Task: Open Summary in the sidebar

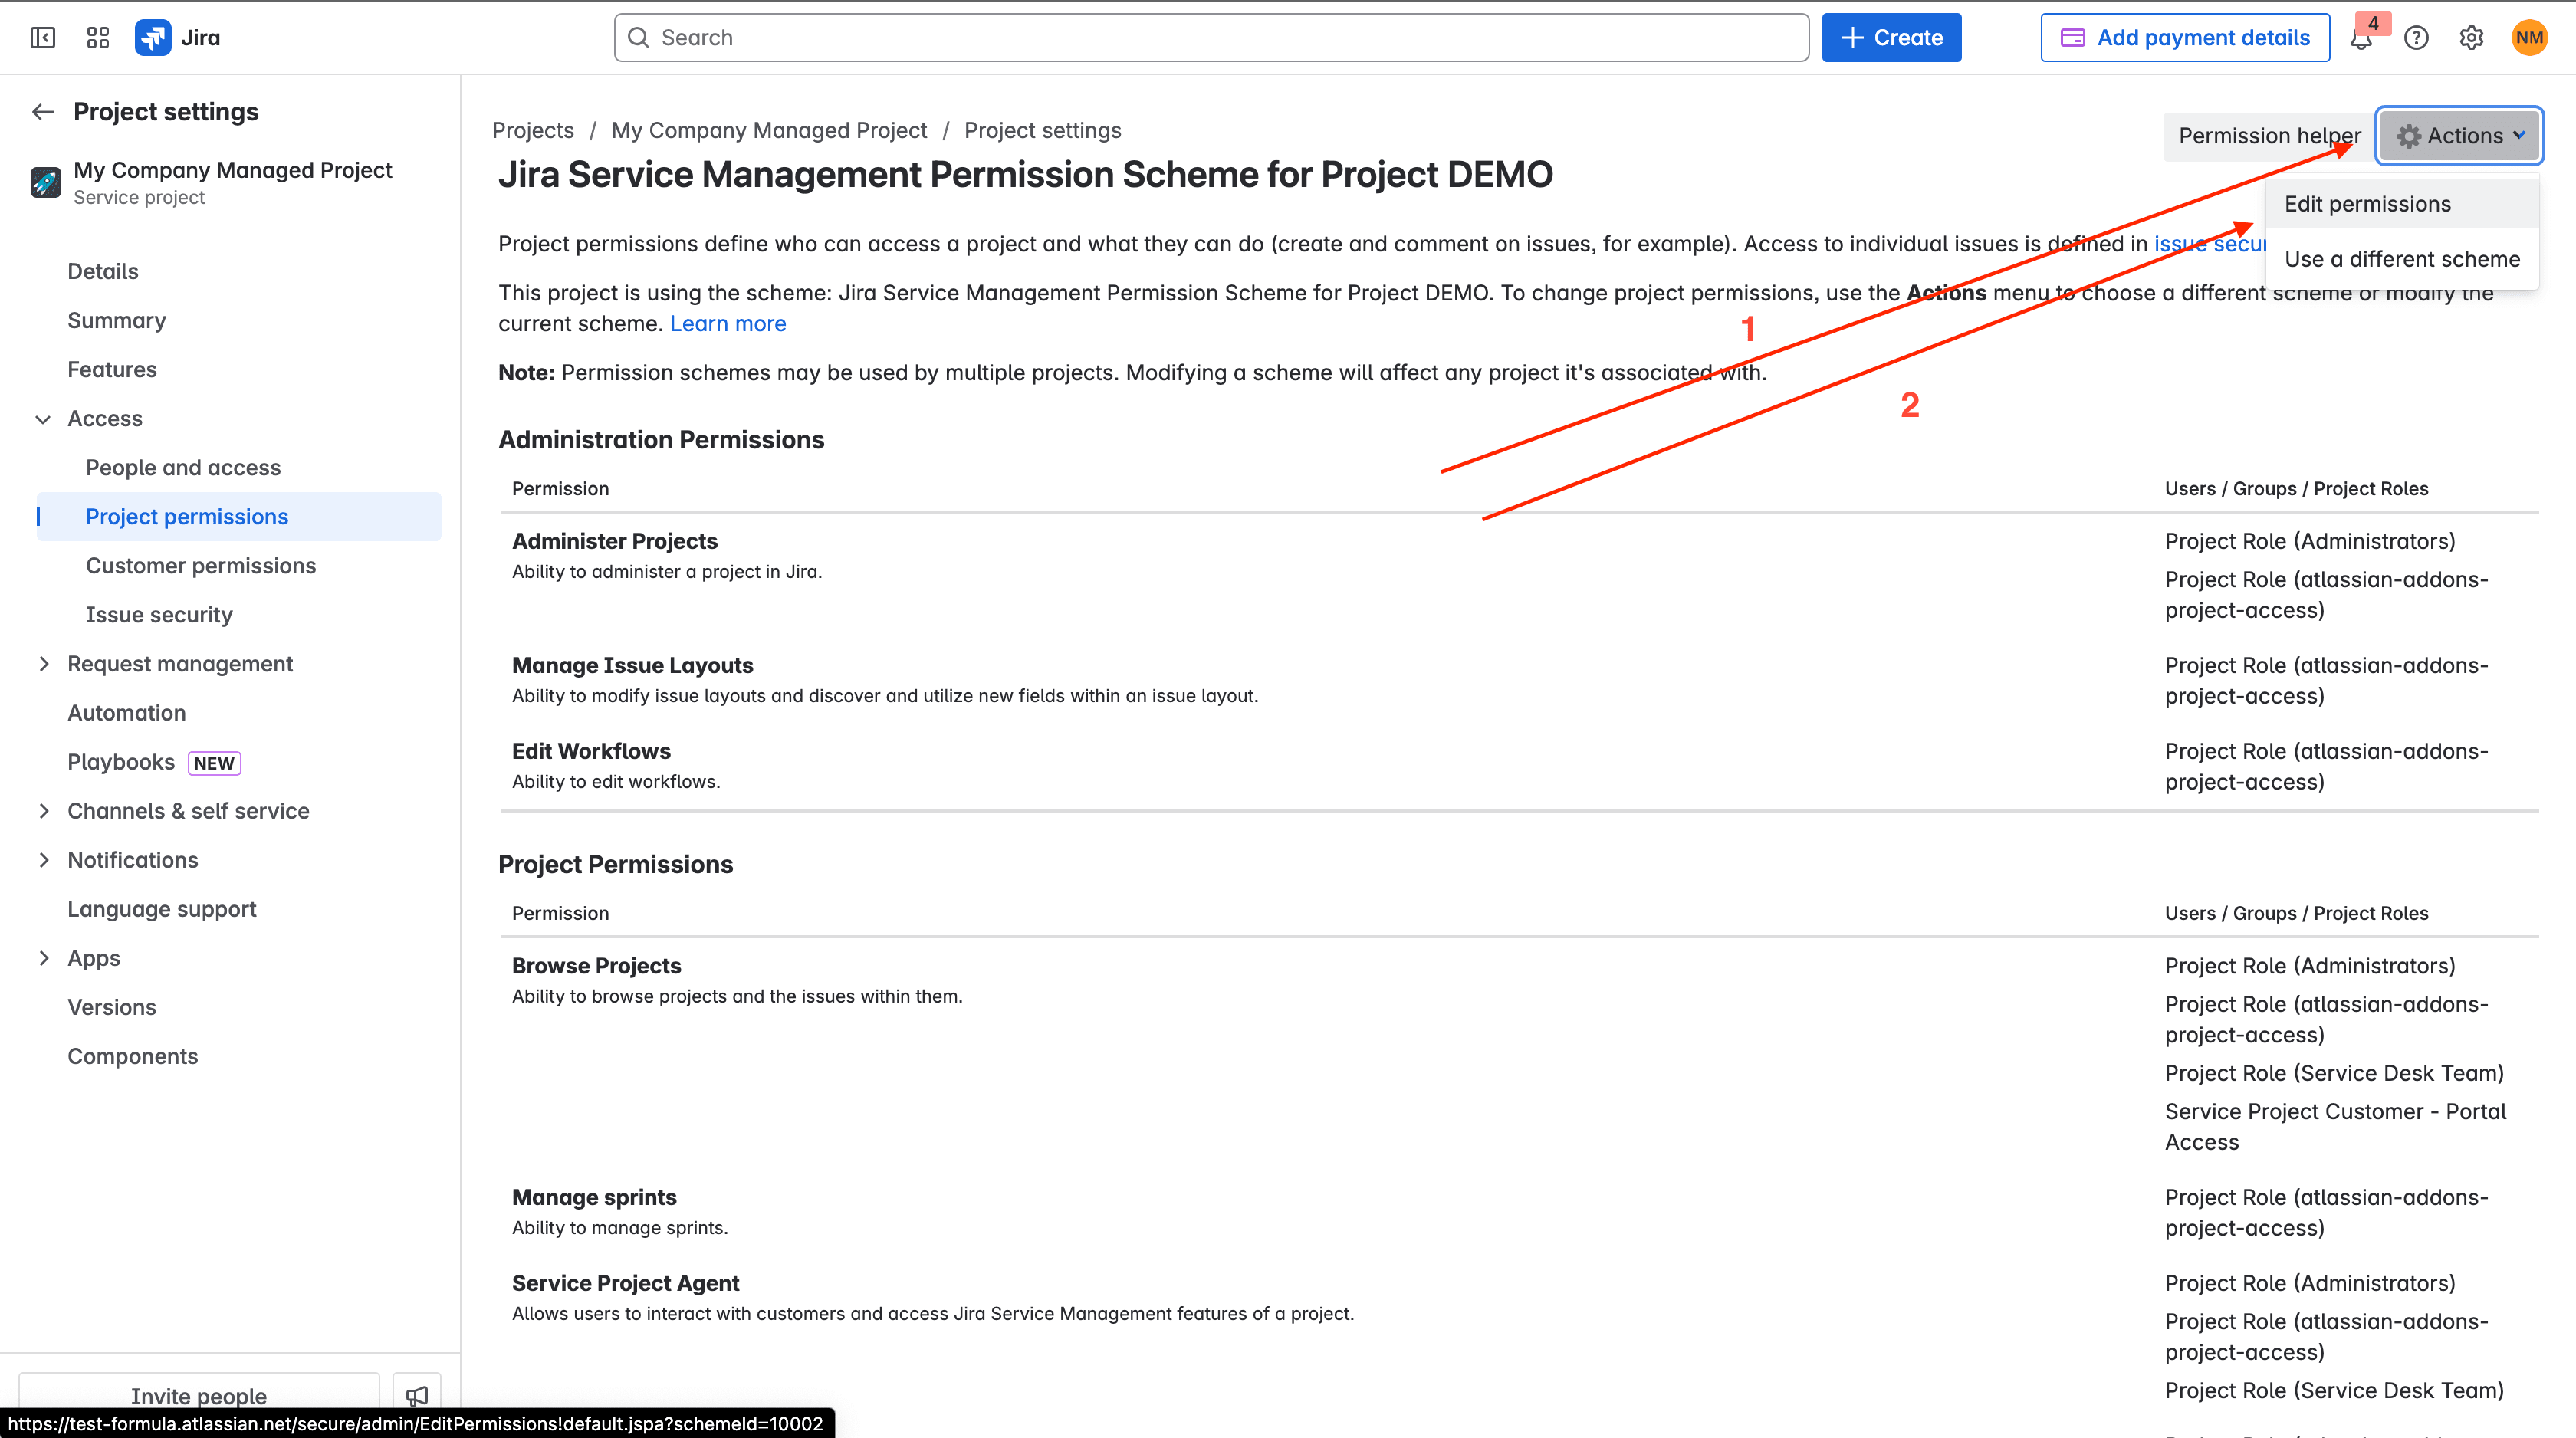Action: click(x=117, y=320)
